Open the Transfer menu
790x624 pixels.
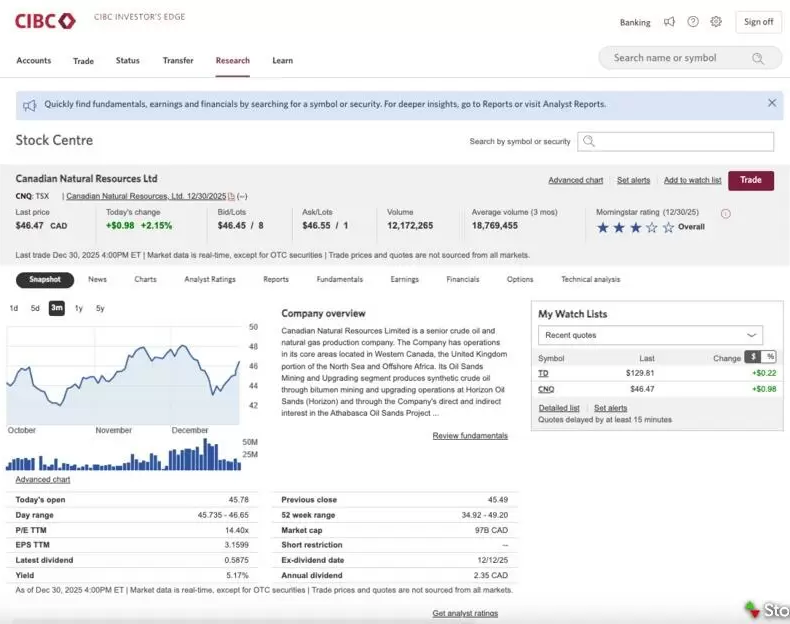178,60
